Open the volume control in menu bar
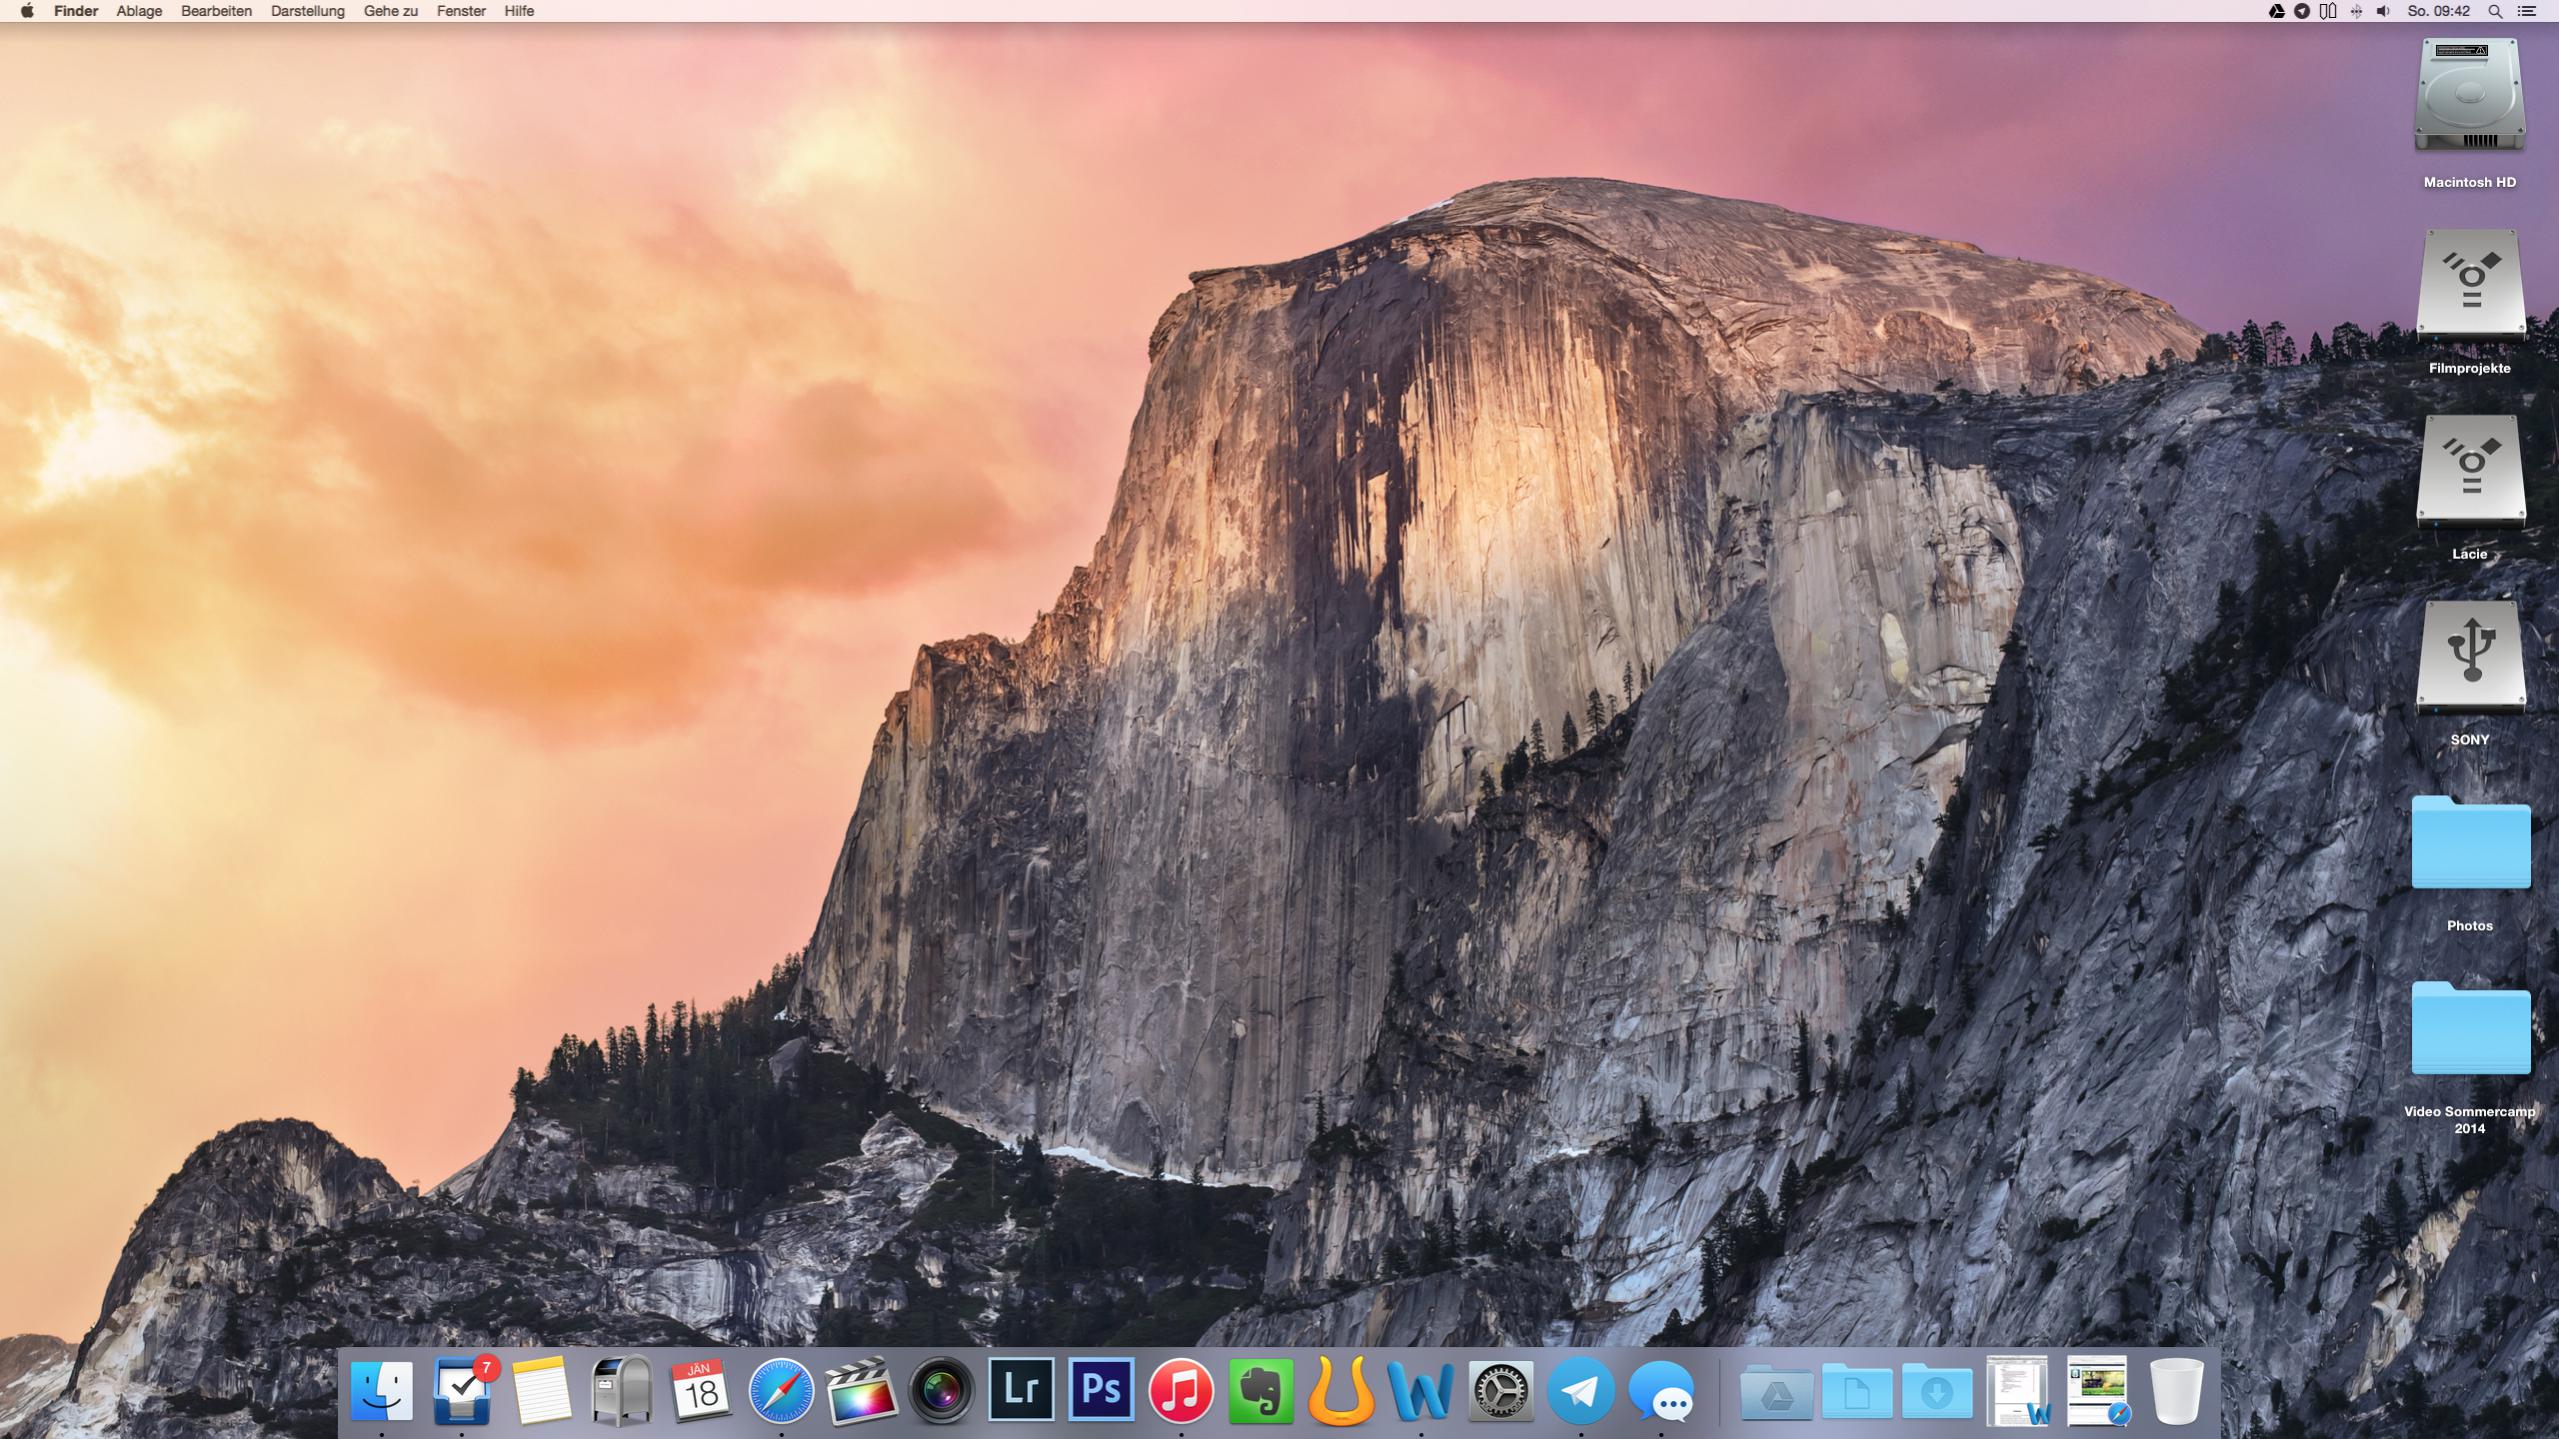 pyautogui.click(x=2383, y=11)
